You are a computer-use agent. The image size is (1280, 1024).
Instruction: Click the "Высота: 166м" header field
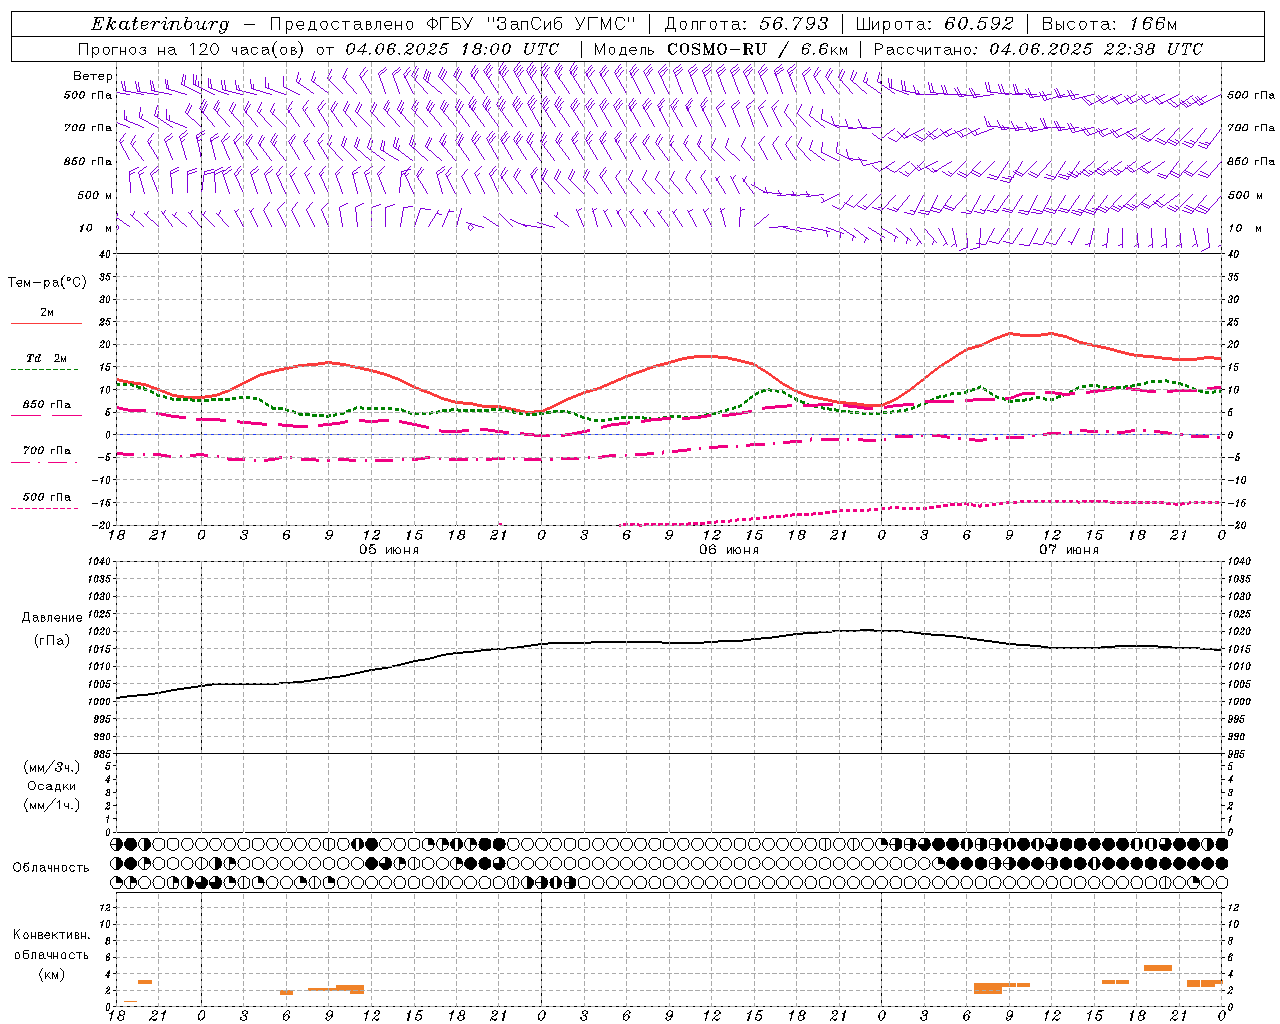(1109, 24)
